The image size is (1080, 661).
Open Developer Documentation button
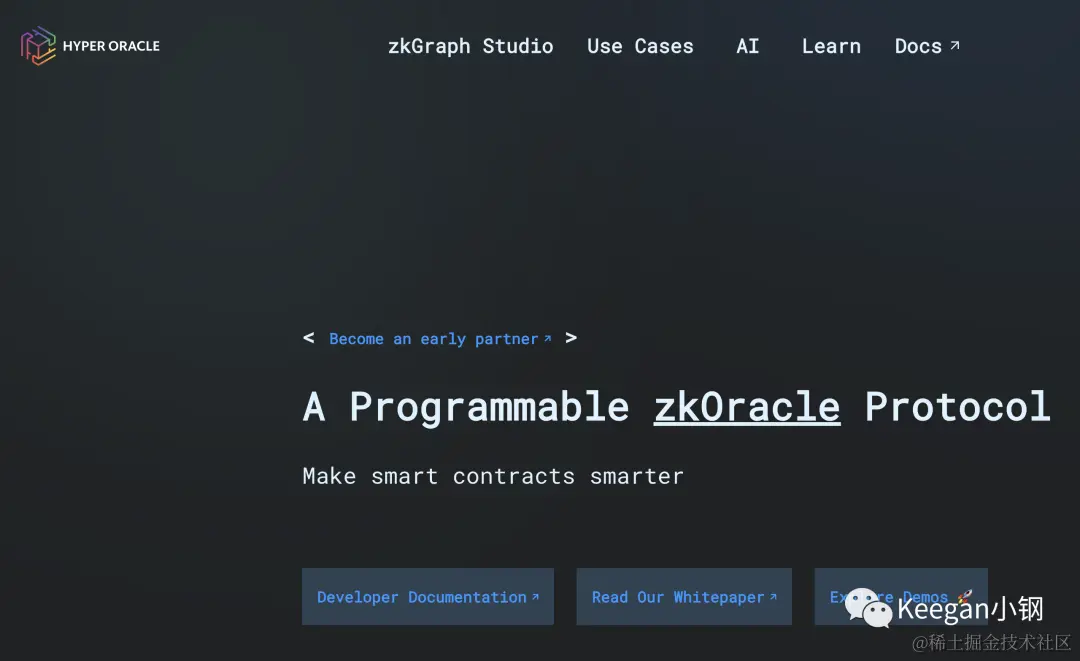tap(428, 597)
